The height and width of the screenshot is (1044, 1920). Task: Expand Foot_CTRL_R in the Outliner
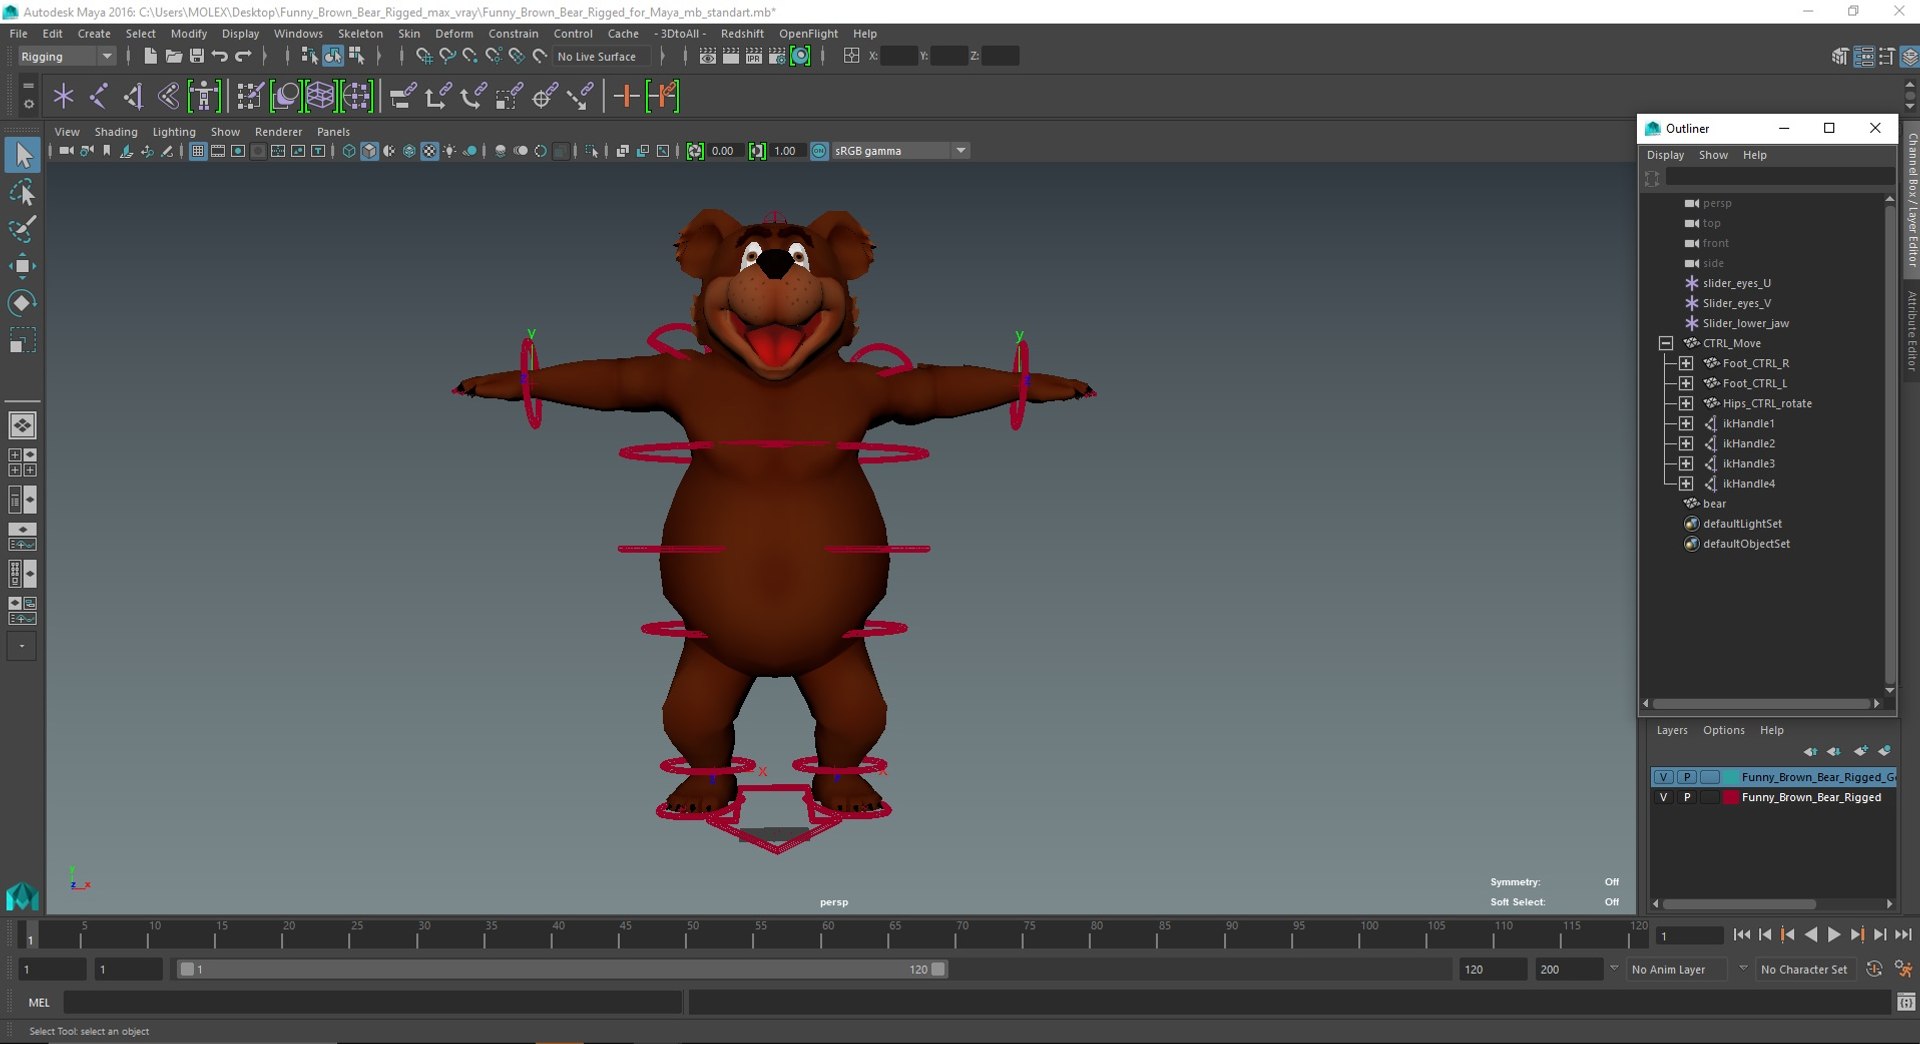(1686, 363)
